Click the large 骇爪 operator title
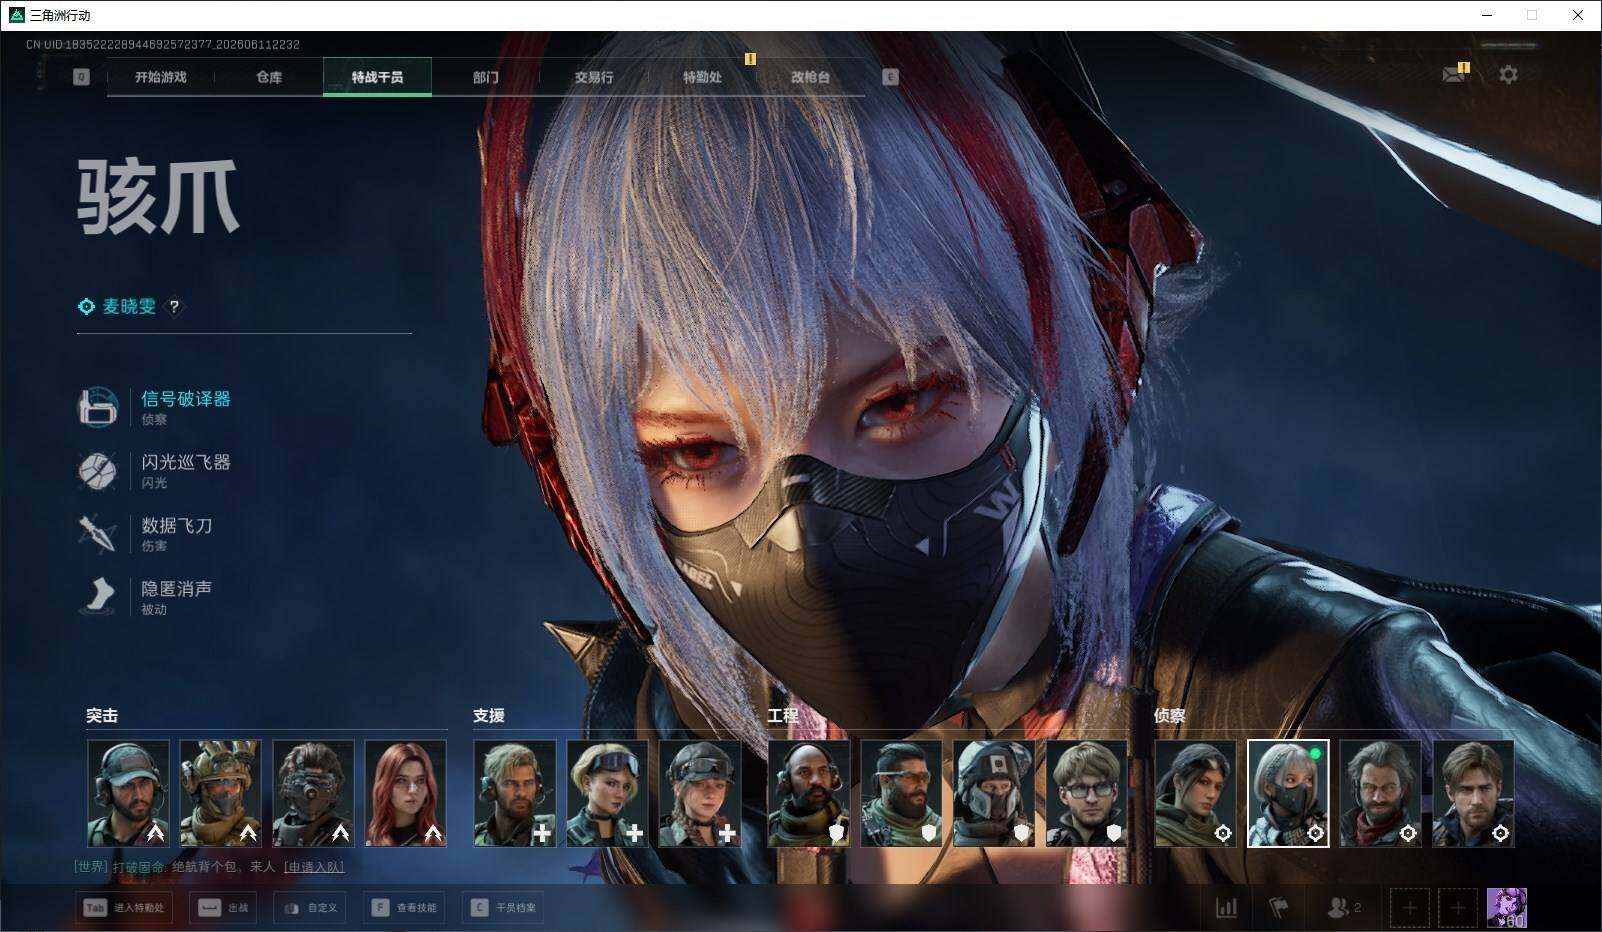The width and height of the screenshot is (1602, 932). 158,198
